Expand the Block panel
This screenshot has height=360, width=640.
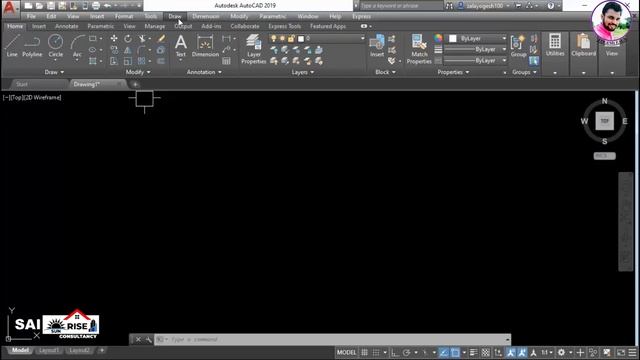385,72
